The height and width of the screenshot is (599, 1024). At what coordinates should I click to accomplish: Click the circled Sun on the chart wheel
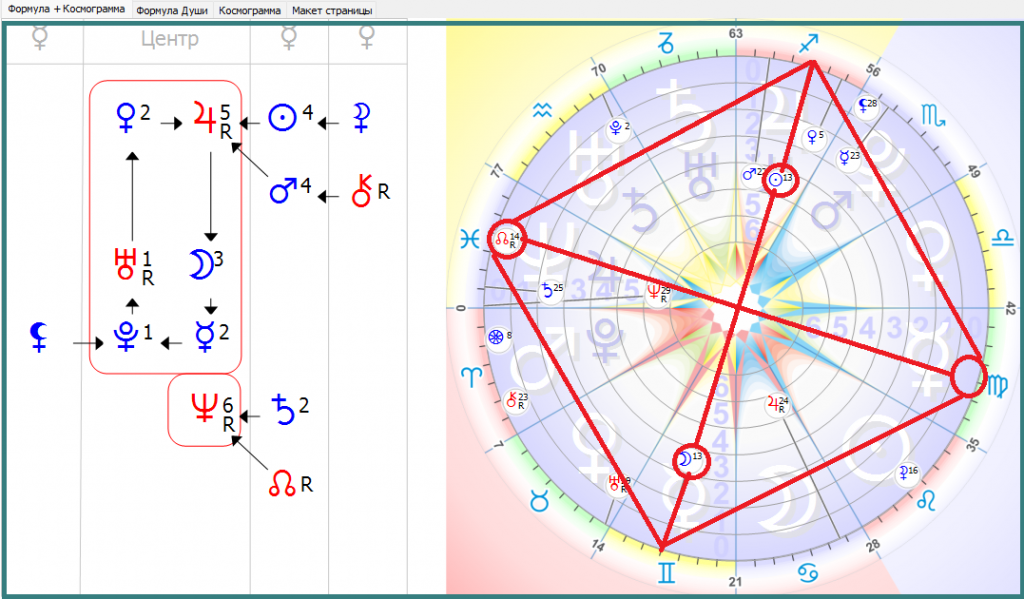(x=780, y=181)
